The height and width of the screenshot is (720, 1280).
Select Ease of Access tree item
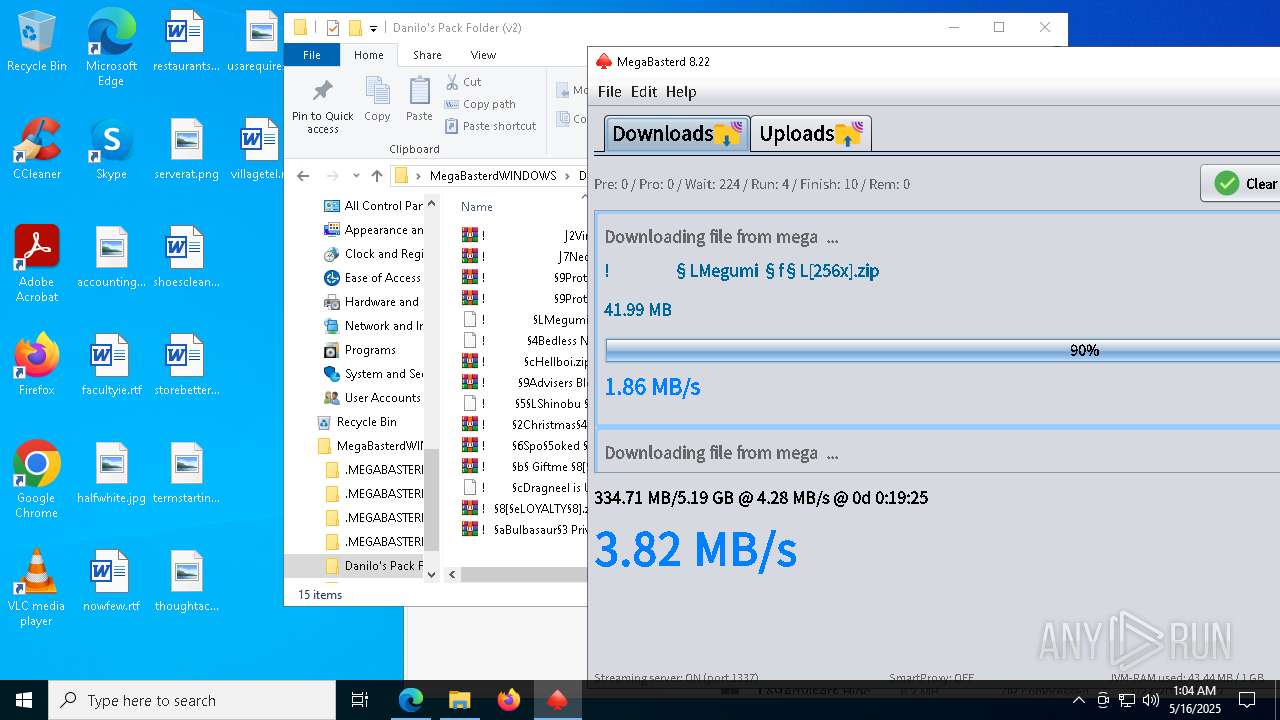374,278
